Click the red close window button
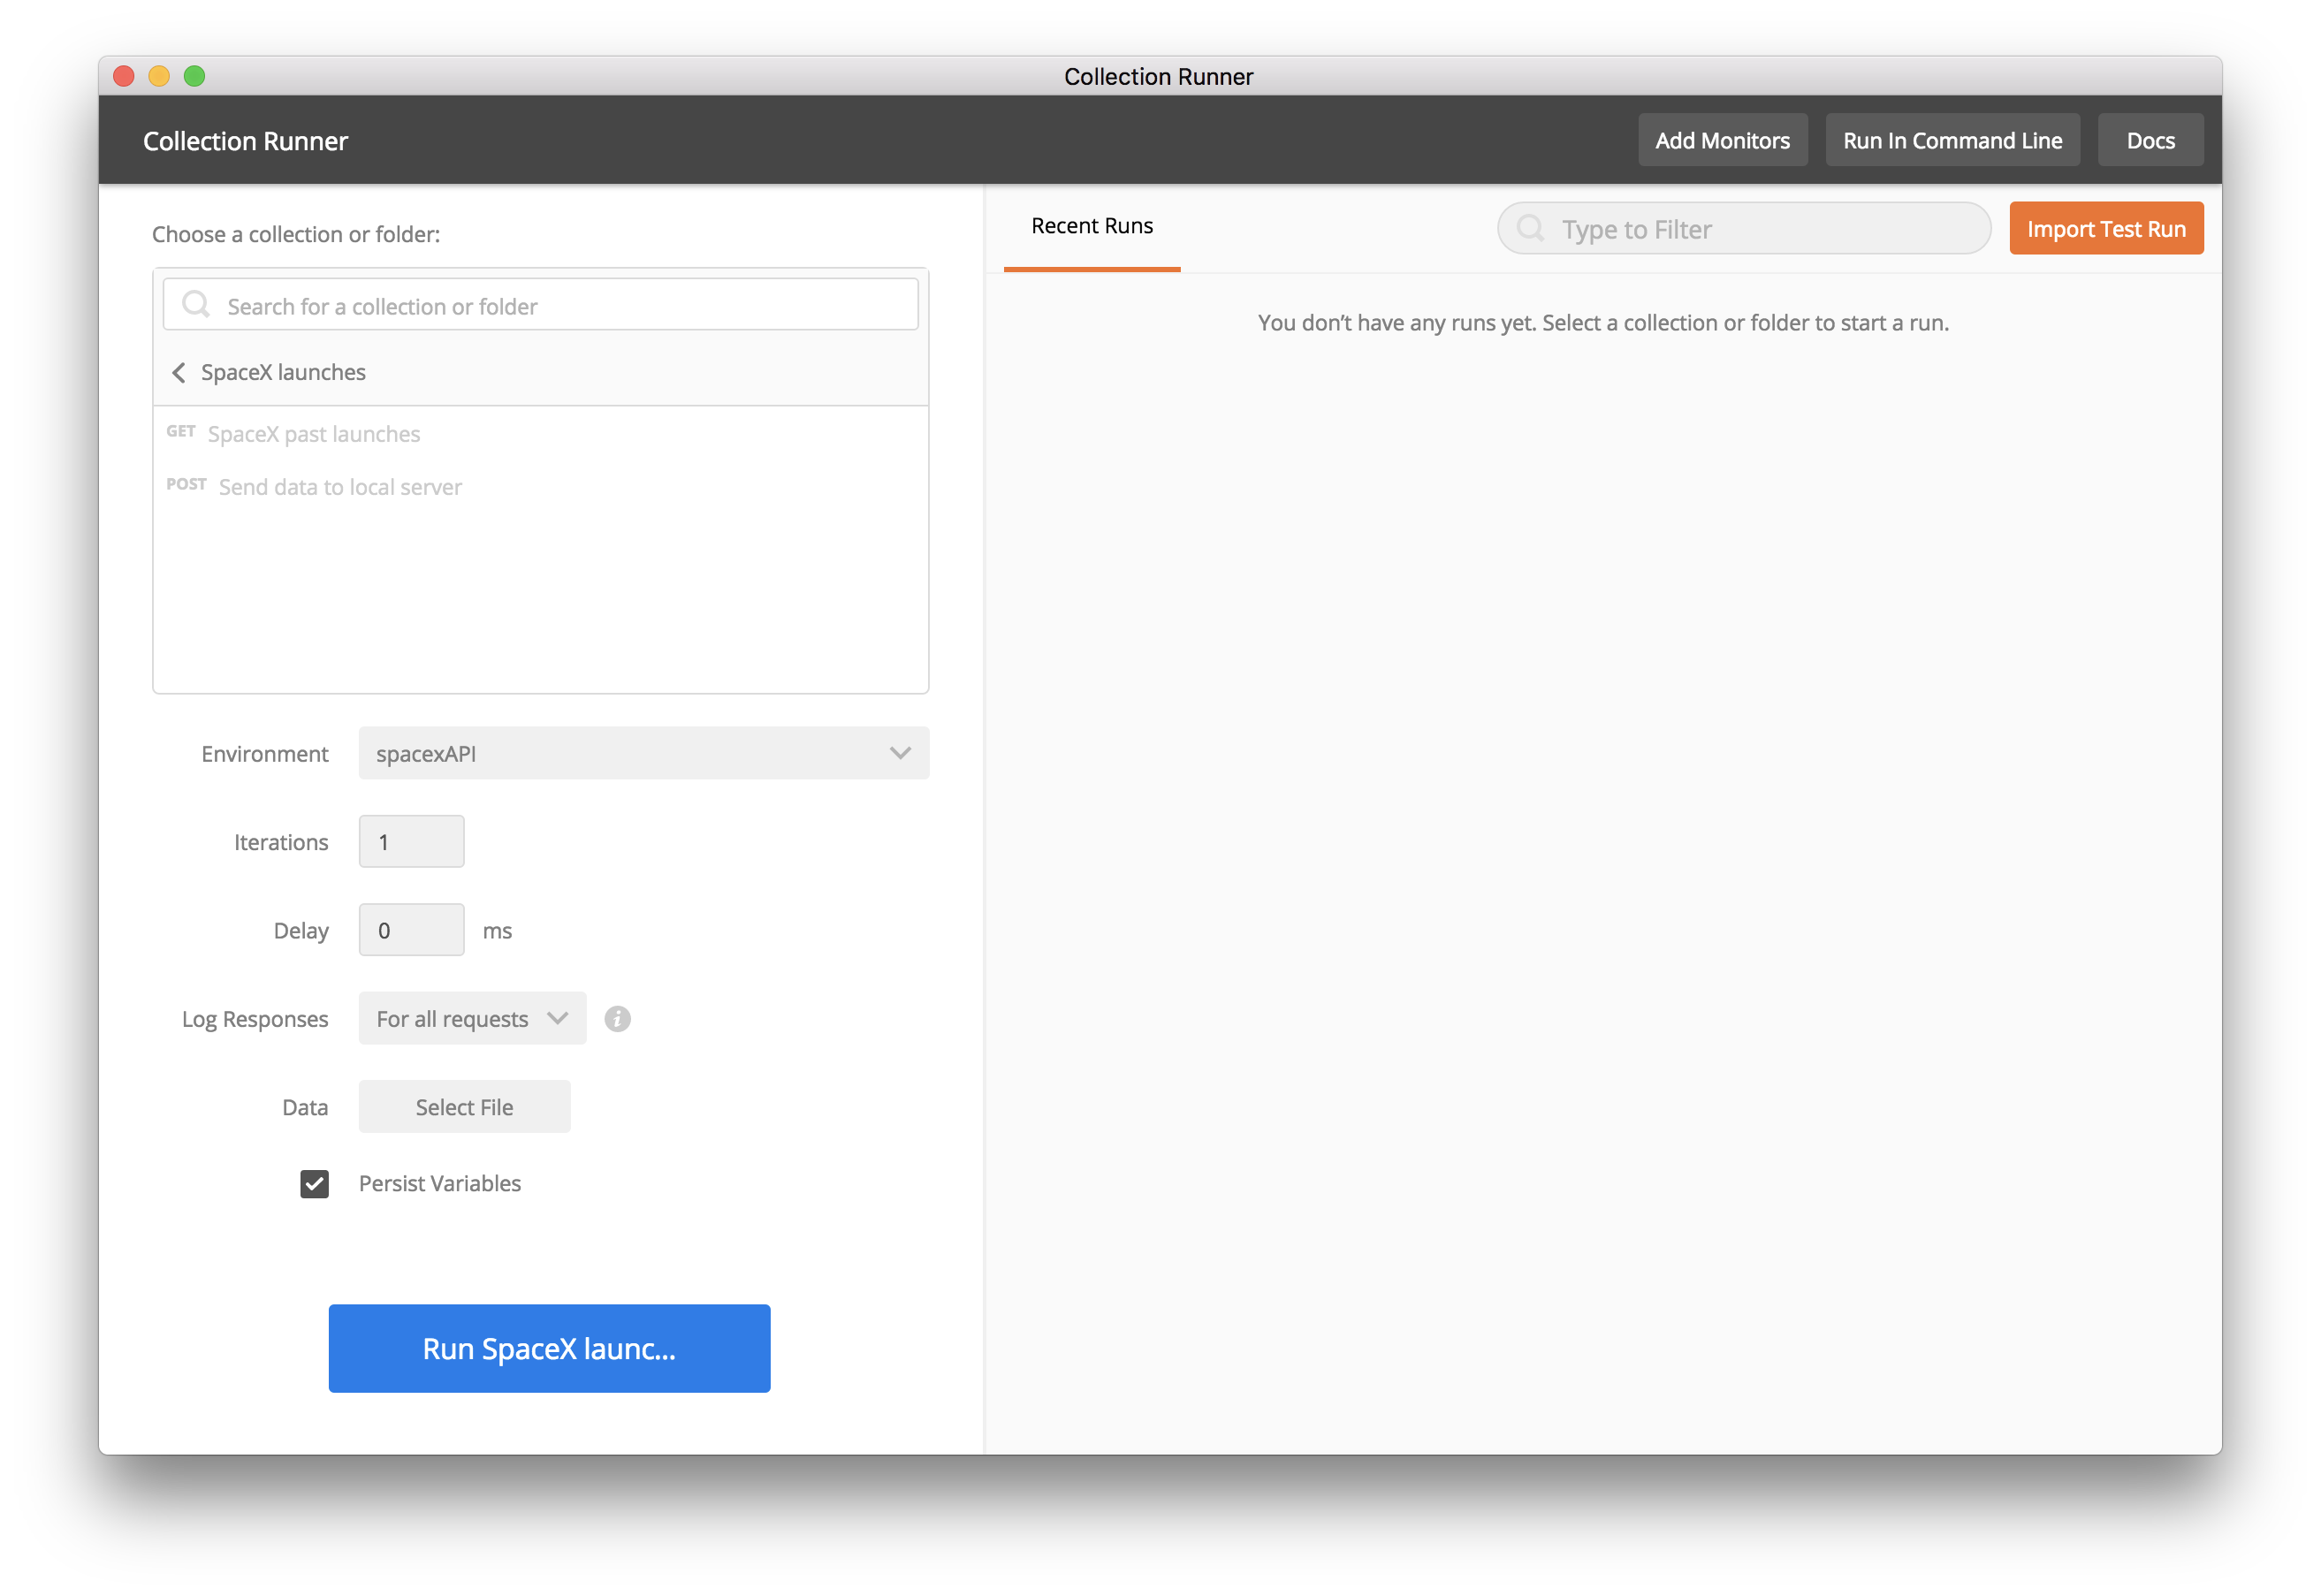Viewport: 2321px width, 1596px height. 124,76
